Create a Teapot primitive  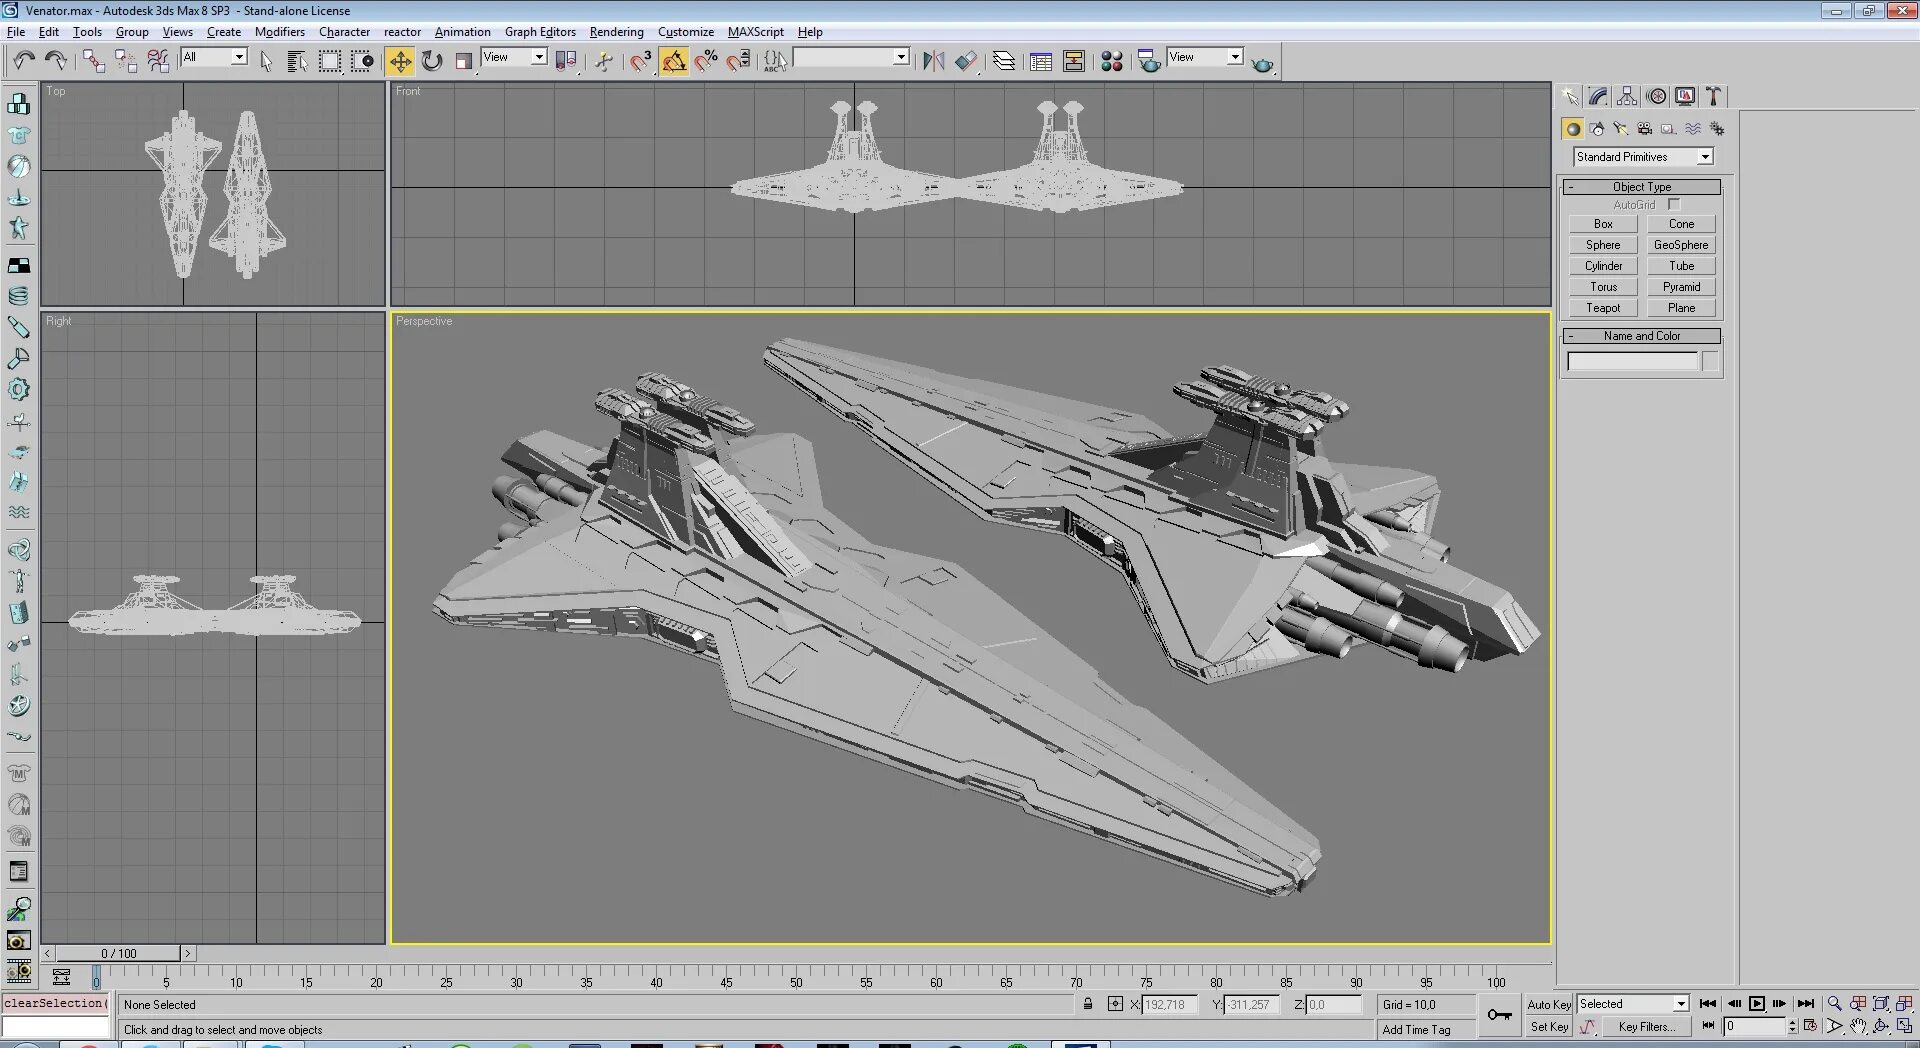tap(1603, 308)
